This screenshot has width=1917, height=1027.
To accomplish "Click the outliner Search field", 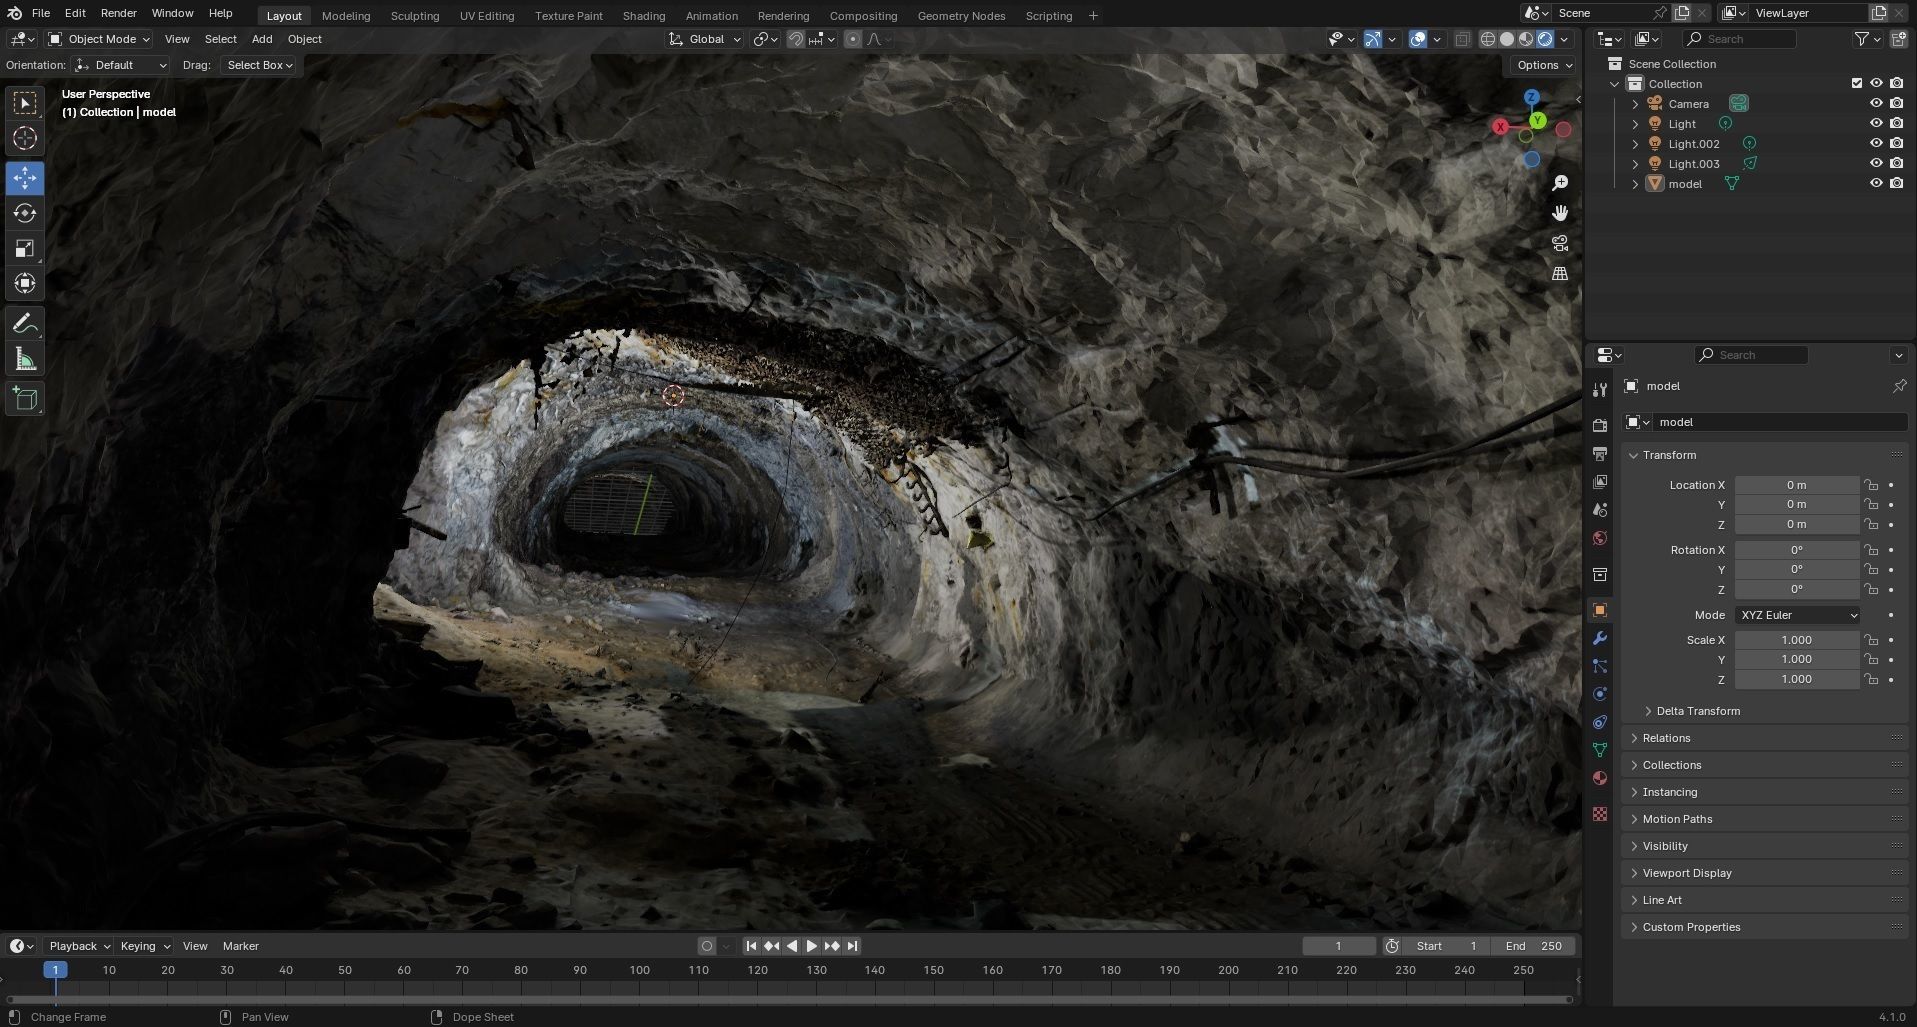I will 1739,39.
